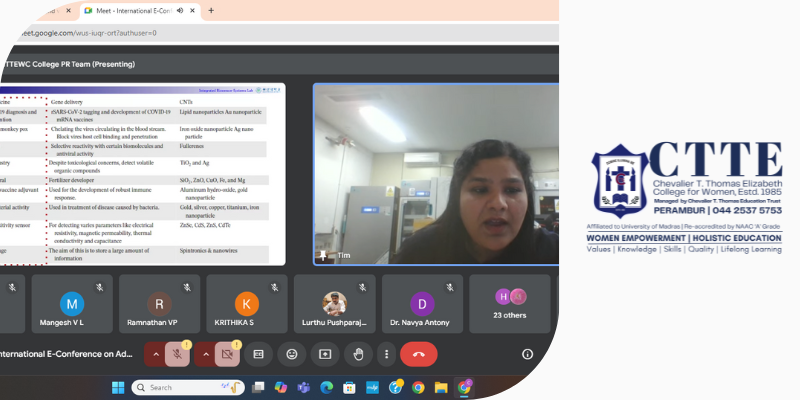Screen dimensions: 800x400
Task: Mute the Meet tab via speaker icon
Action: click(180, 11)
